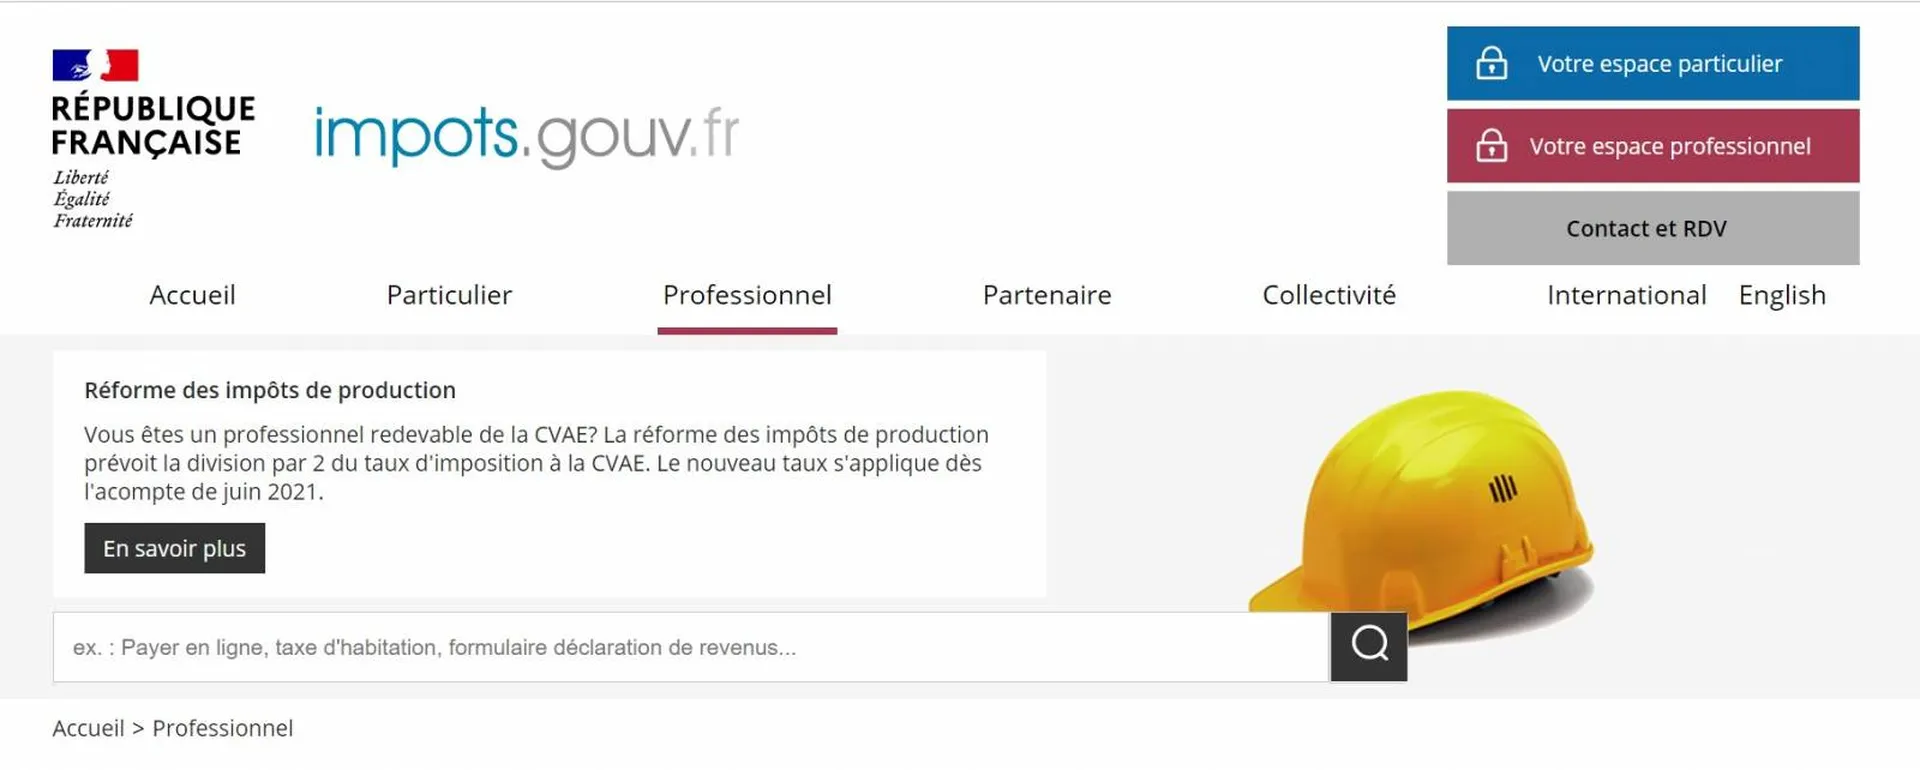
Task: Open Votre espace professionnel
Action: pyautogui.click(x=1653, y=146)
